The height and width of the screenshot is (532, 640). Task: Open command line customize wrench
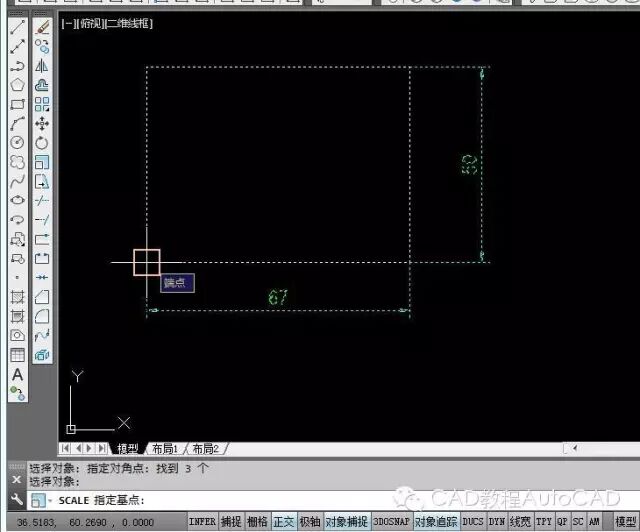tap(16, 499)
